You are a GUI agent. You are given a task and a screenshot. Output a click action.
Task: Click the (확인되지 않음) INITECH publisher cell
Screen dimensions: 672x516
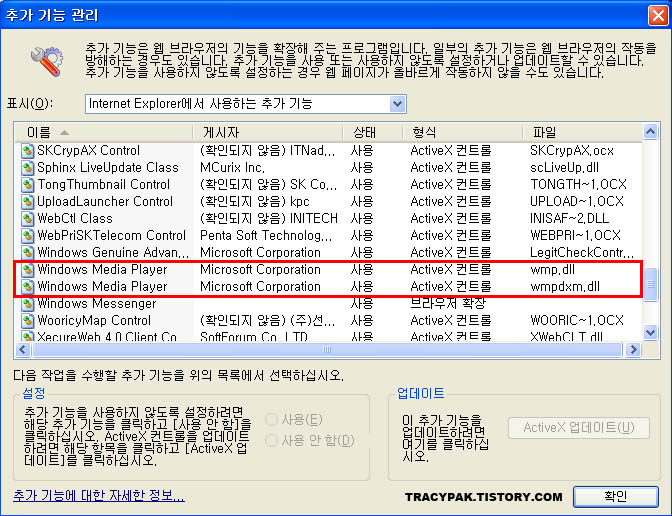(269, 219)
